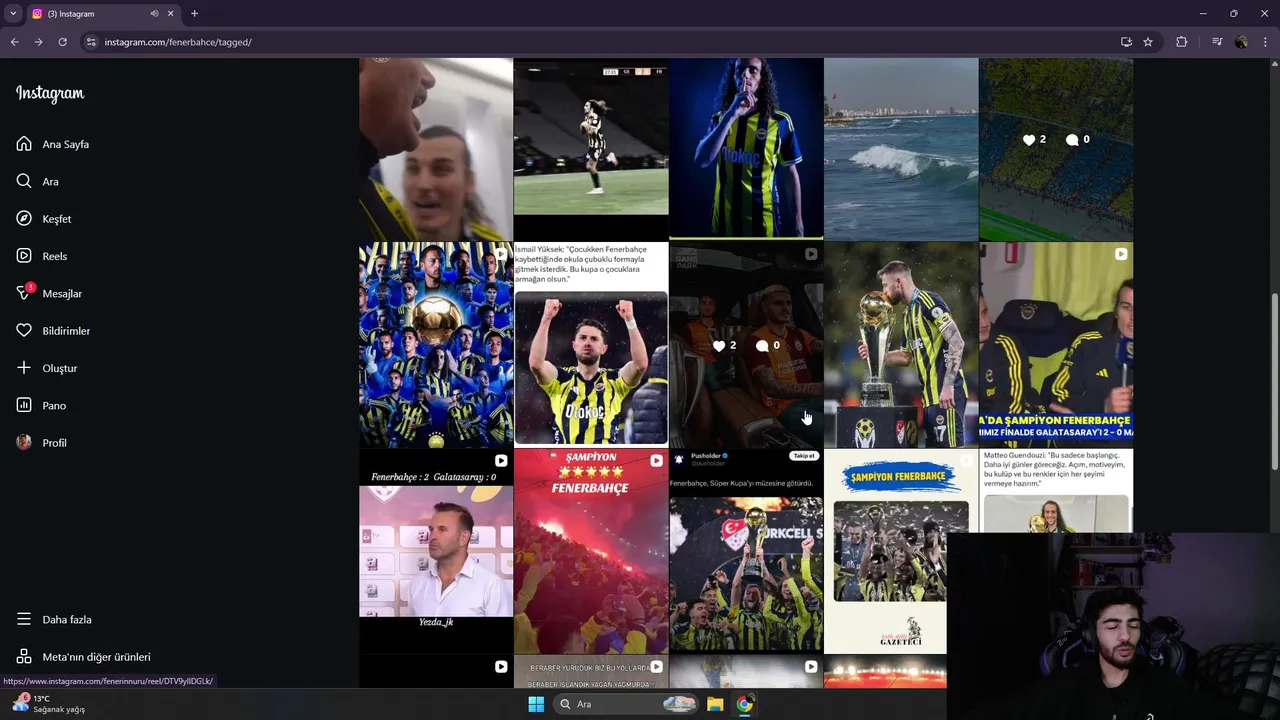Open Chrome profile avatar
This screenshot has height=720, width=1280.
tap(1241, 42)
